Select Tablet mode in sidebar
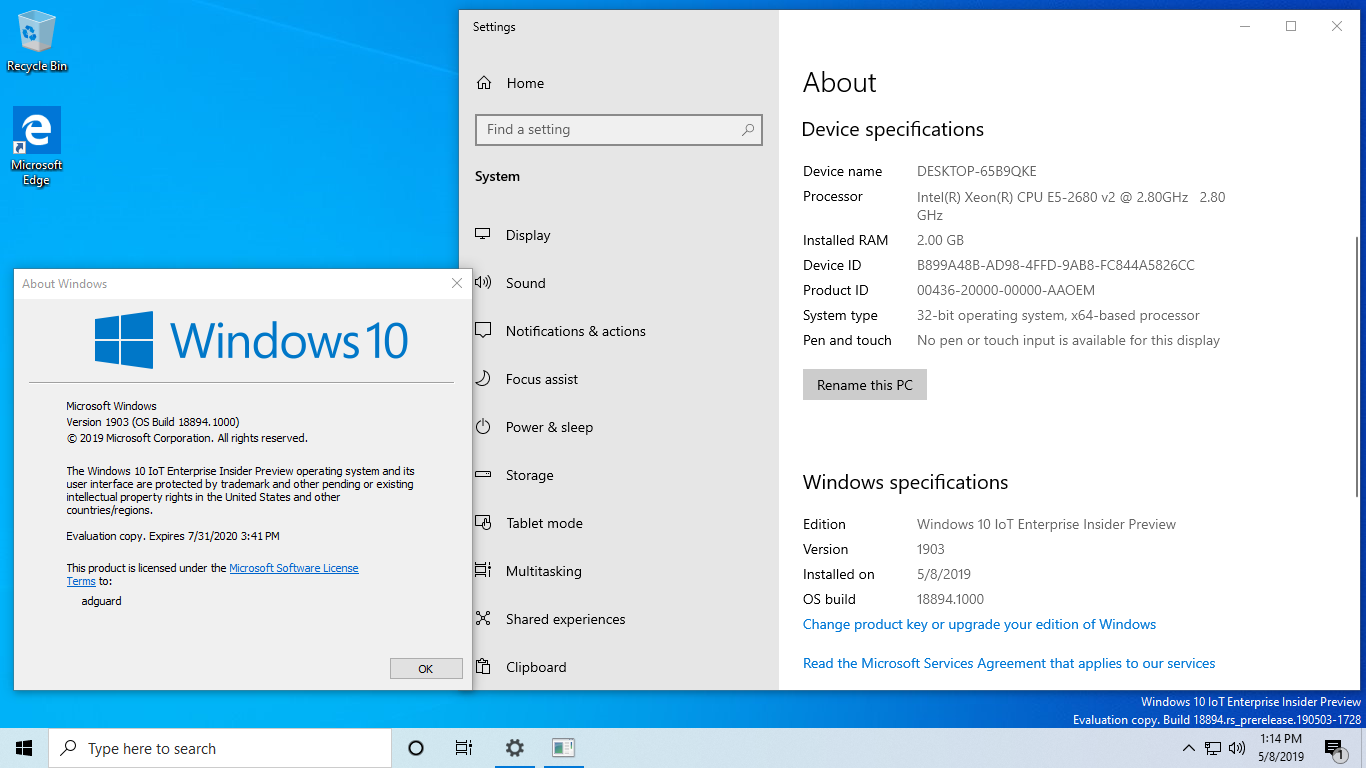This screenshot has height=768, width=1366. (544, 523)
